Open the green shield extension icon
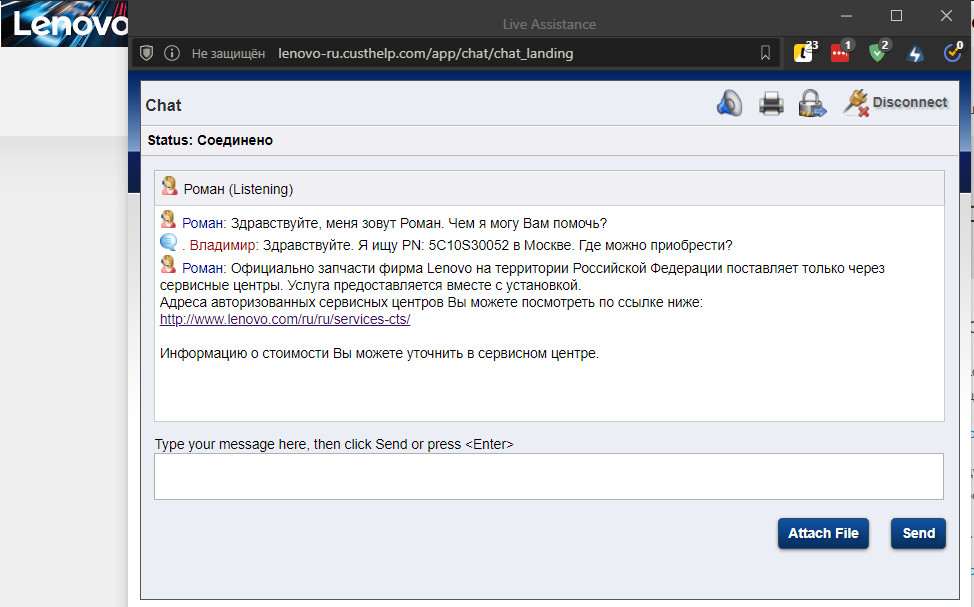This screenshot has width=974, height=607. [877, 53]
